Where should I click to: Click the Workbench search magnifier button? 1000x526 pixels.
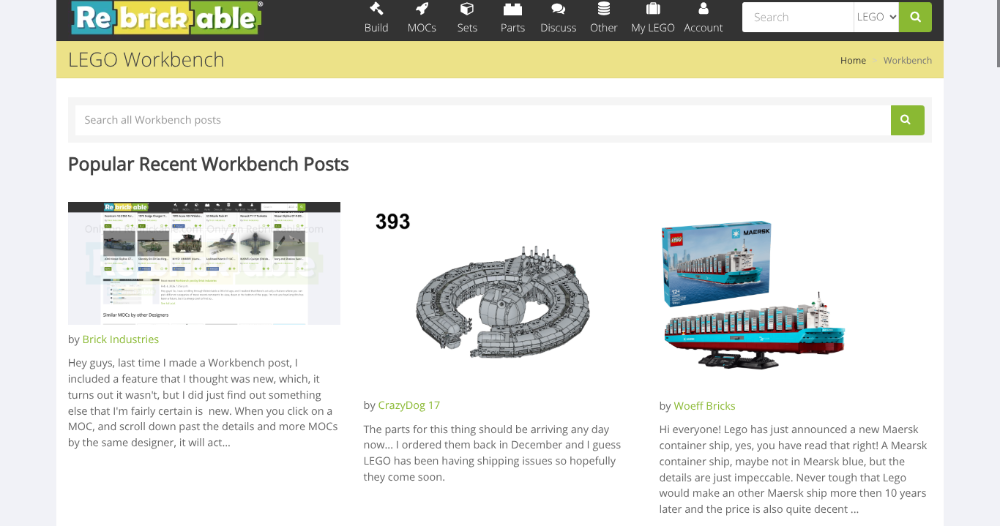click(x=907, y=120)
